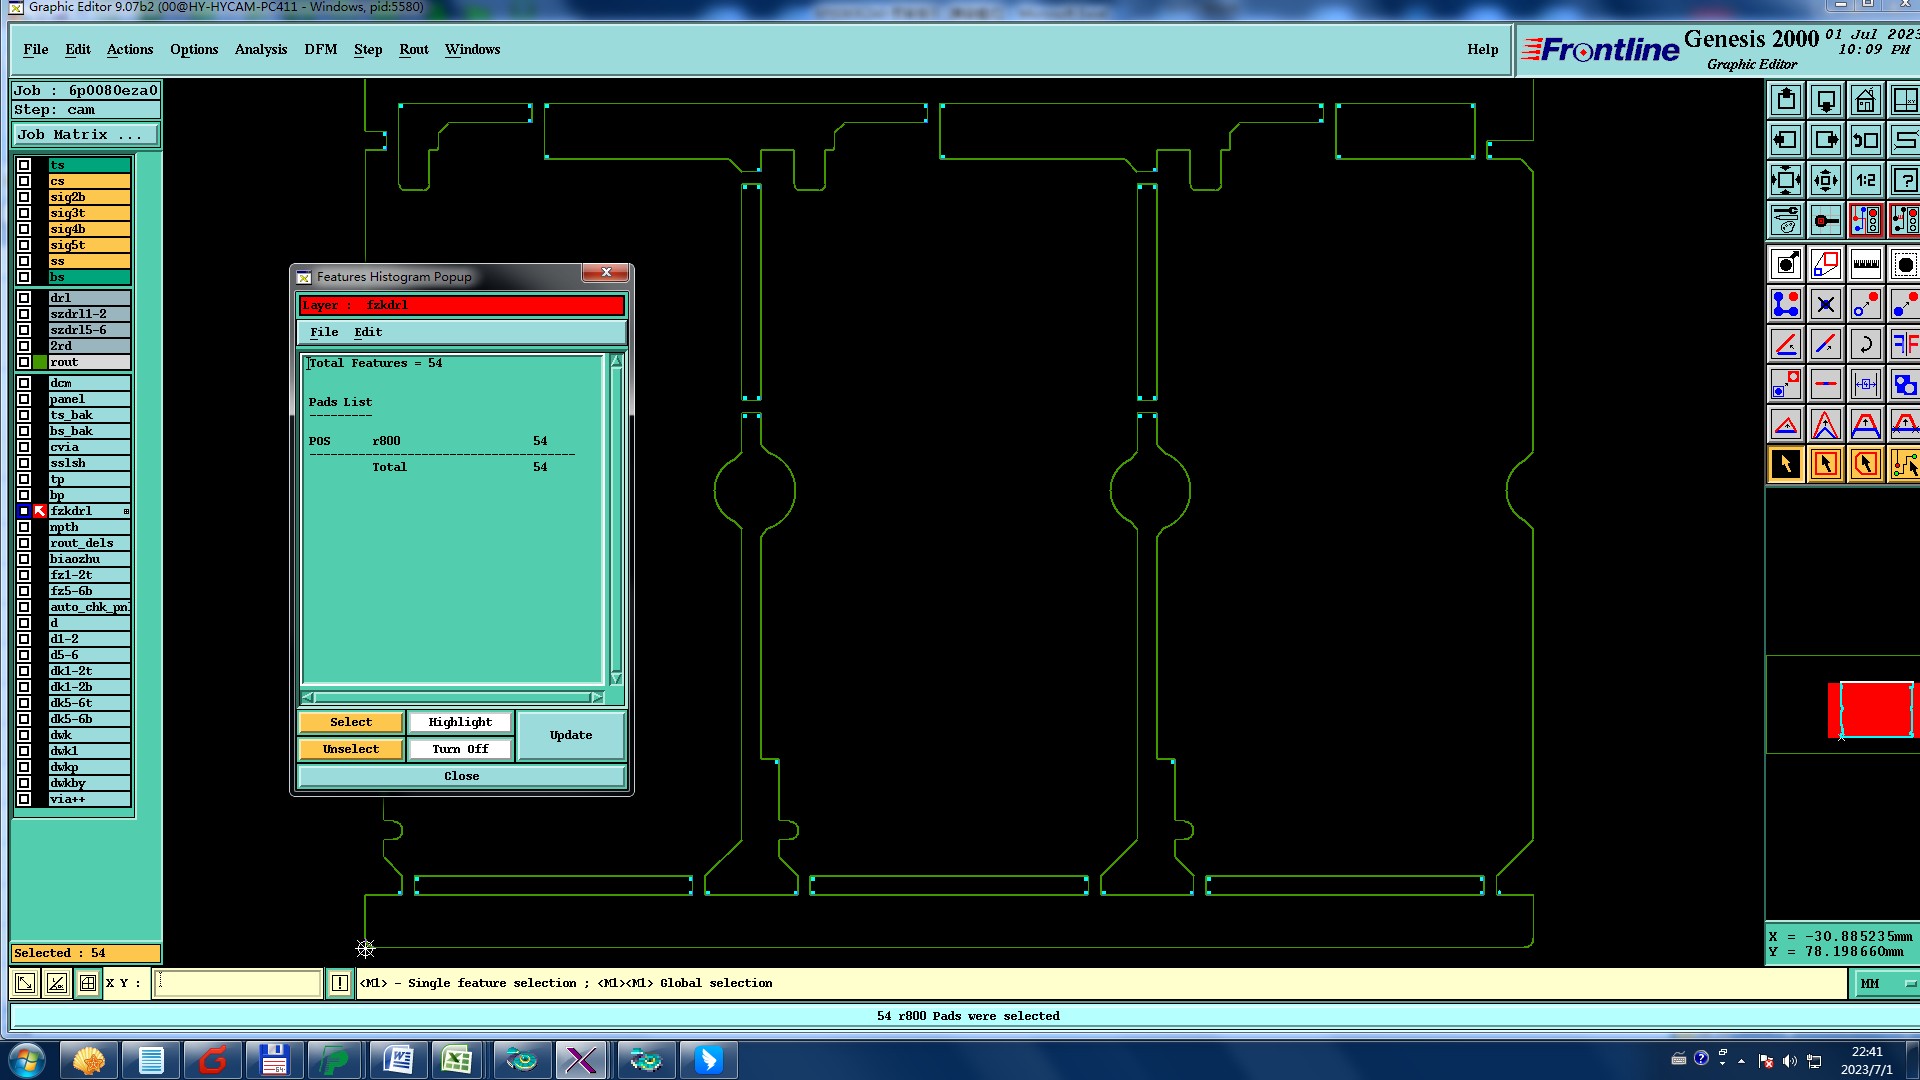Open the File menu in Features Histogram popup
The height and width of the screenshot is (1080, 1920).
pos(324,332)
